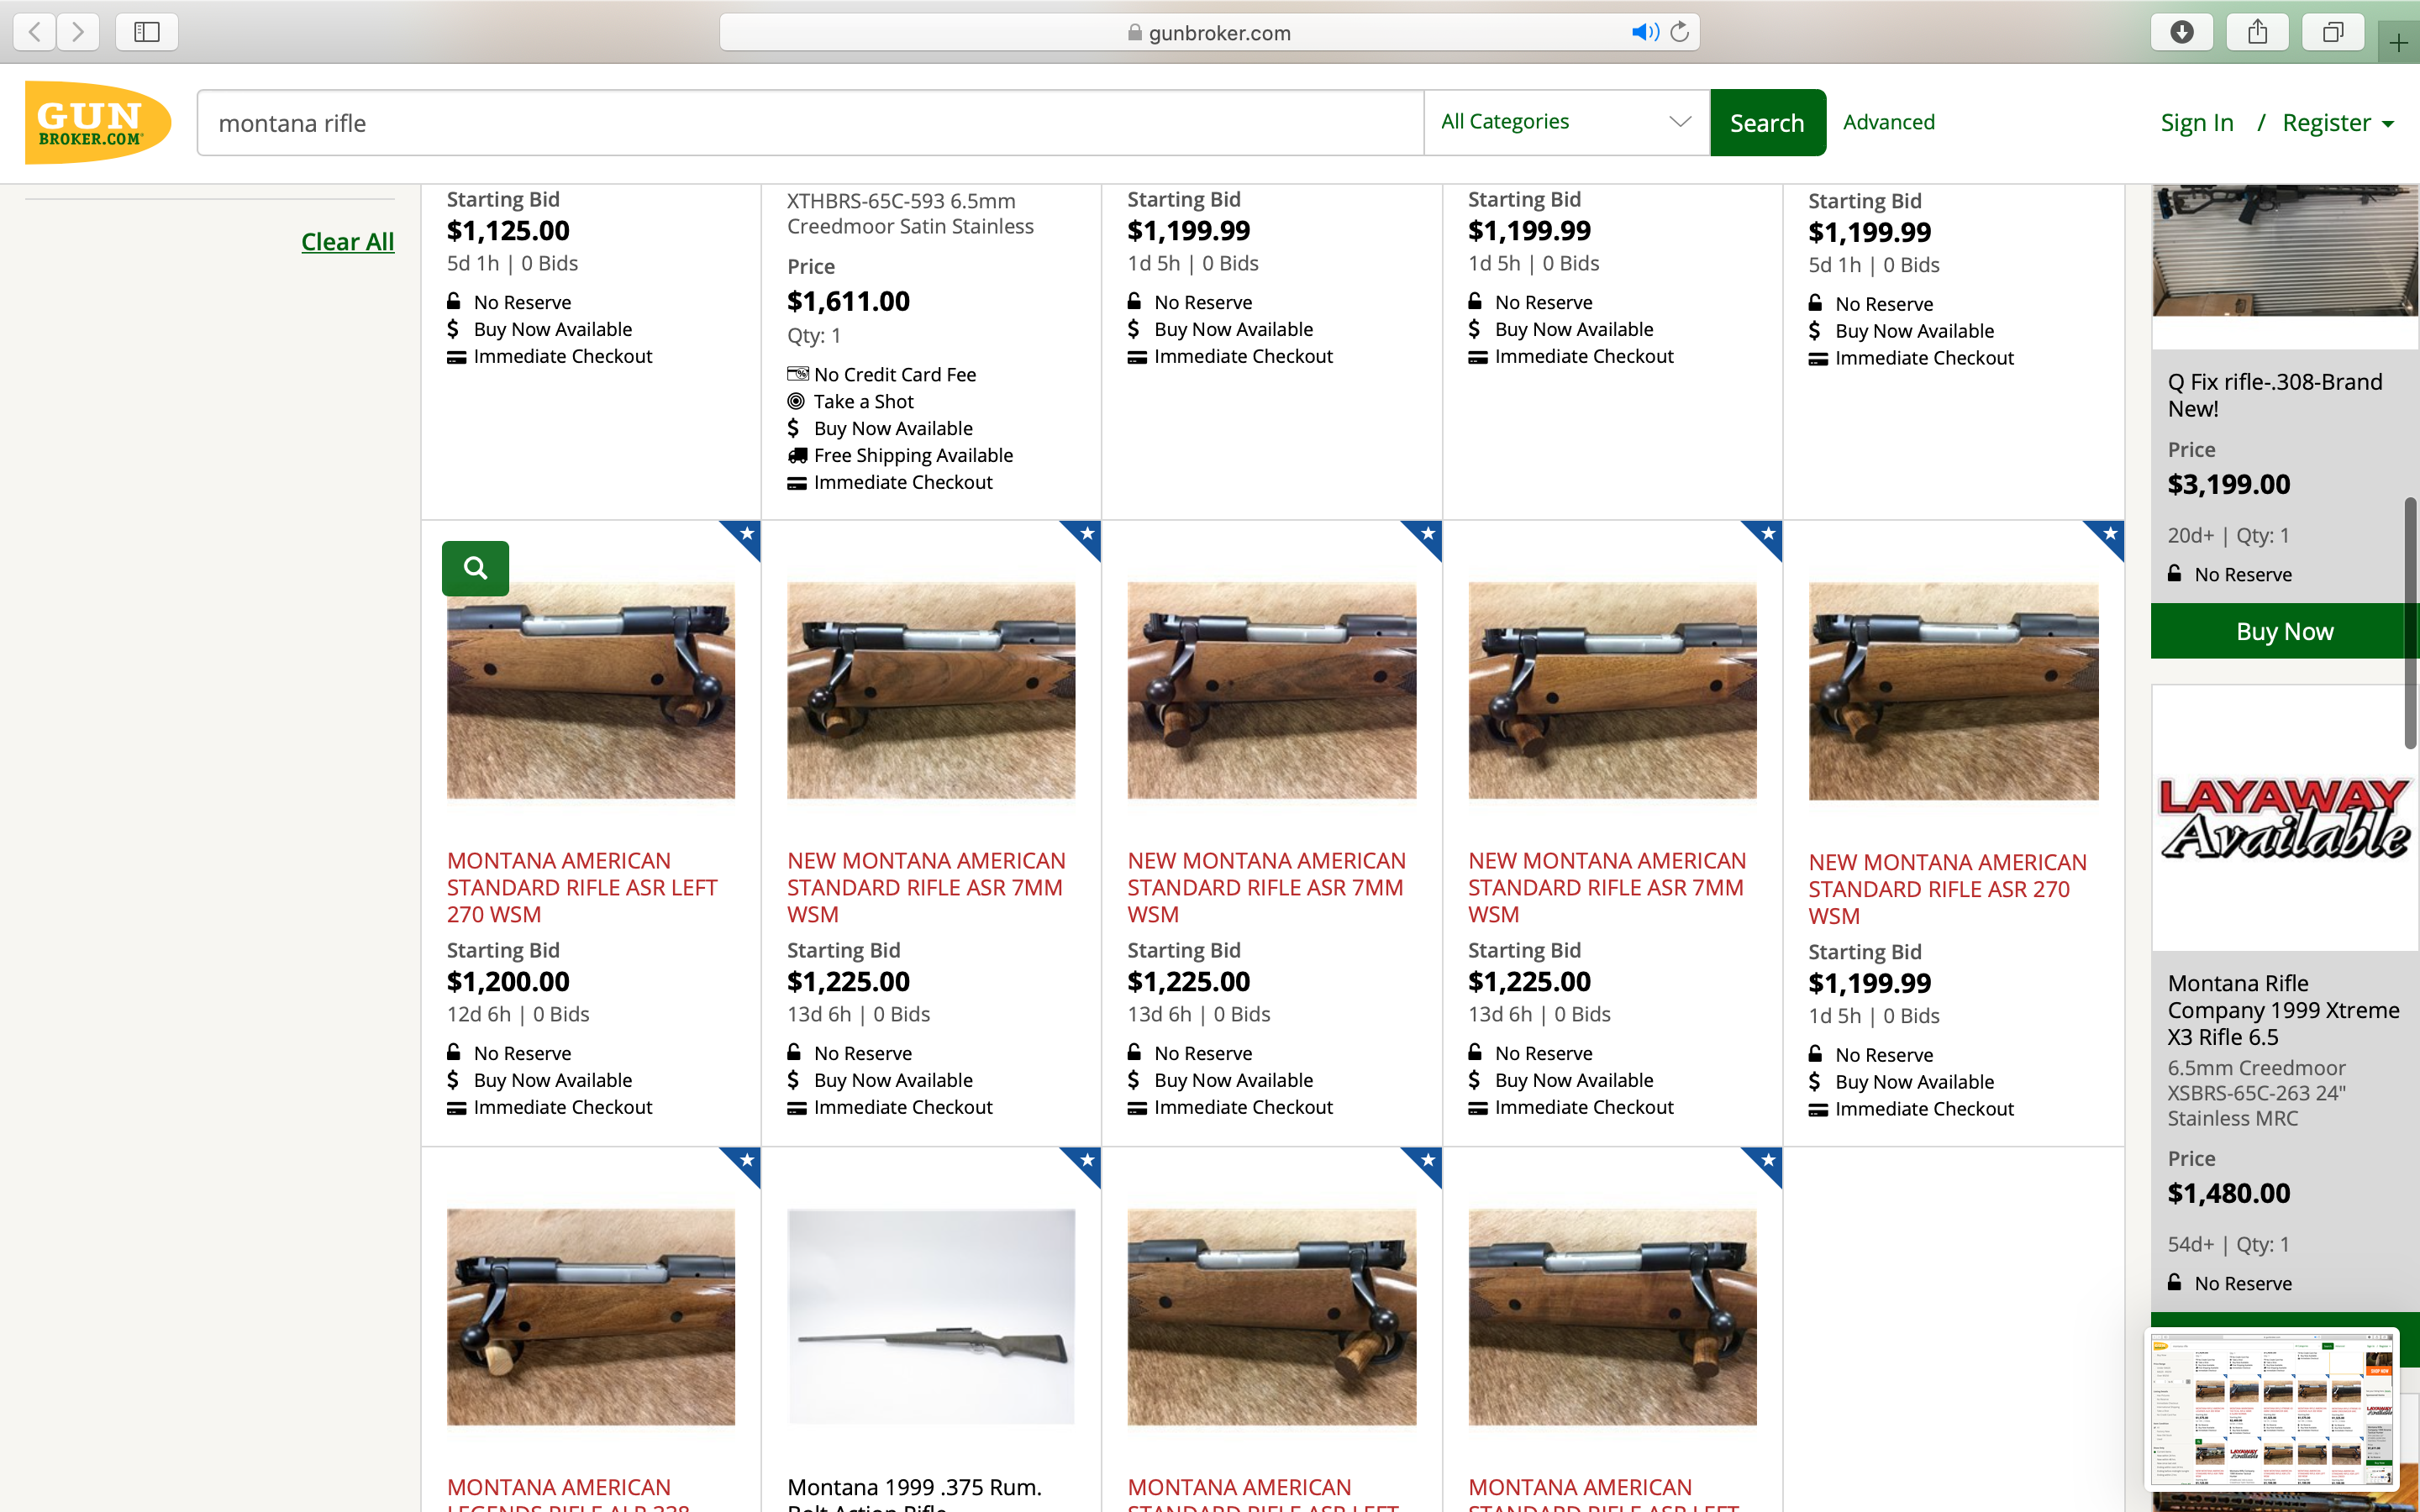
Task: Click the Safari back navigation arrow
Action: coord(35,32)
